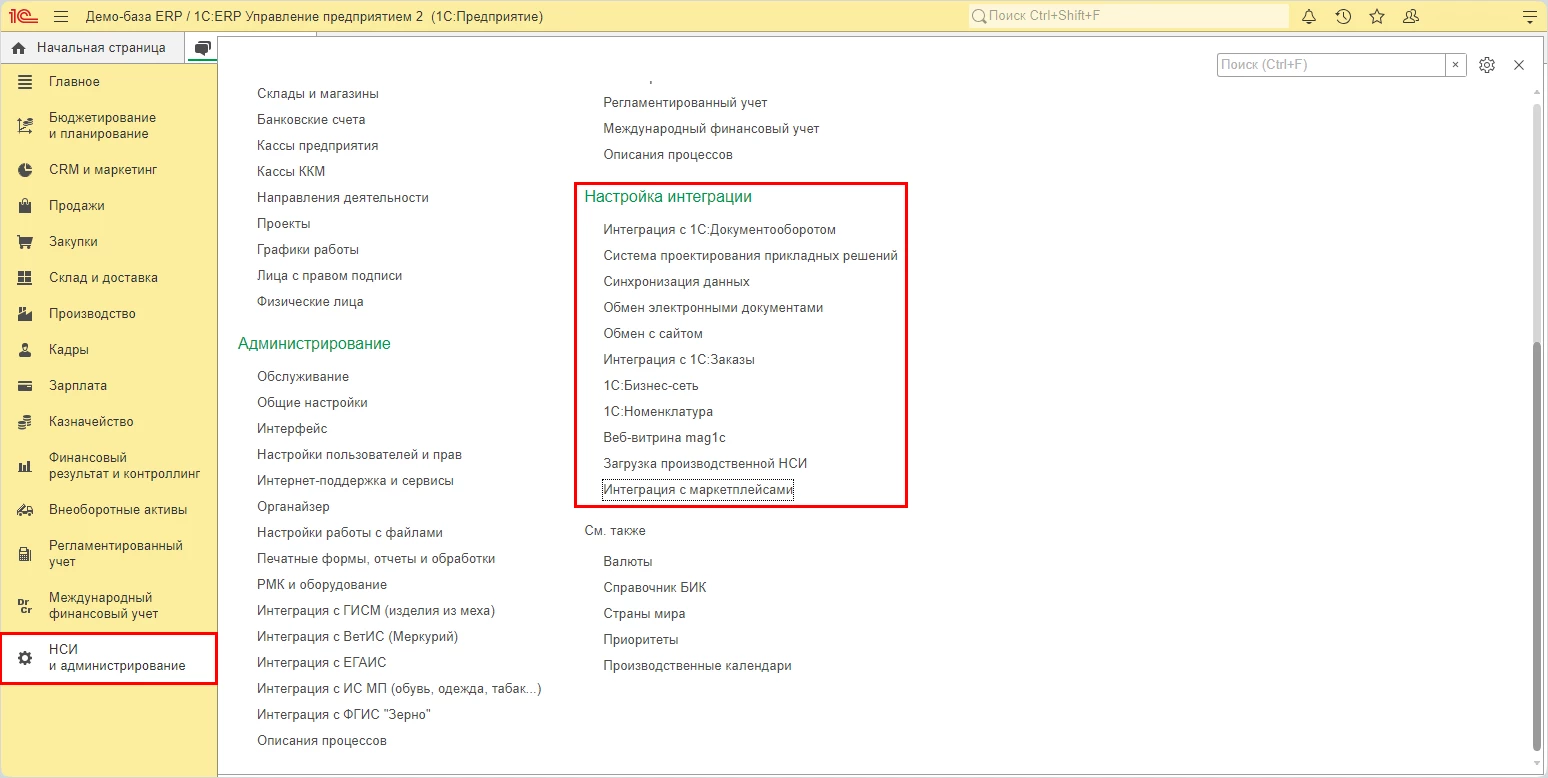The image size is (1548, 778).
Task: Click the user profile icon
Action: [1411, 17]
